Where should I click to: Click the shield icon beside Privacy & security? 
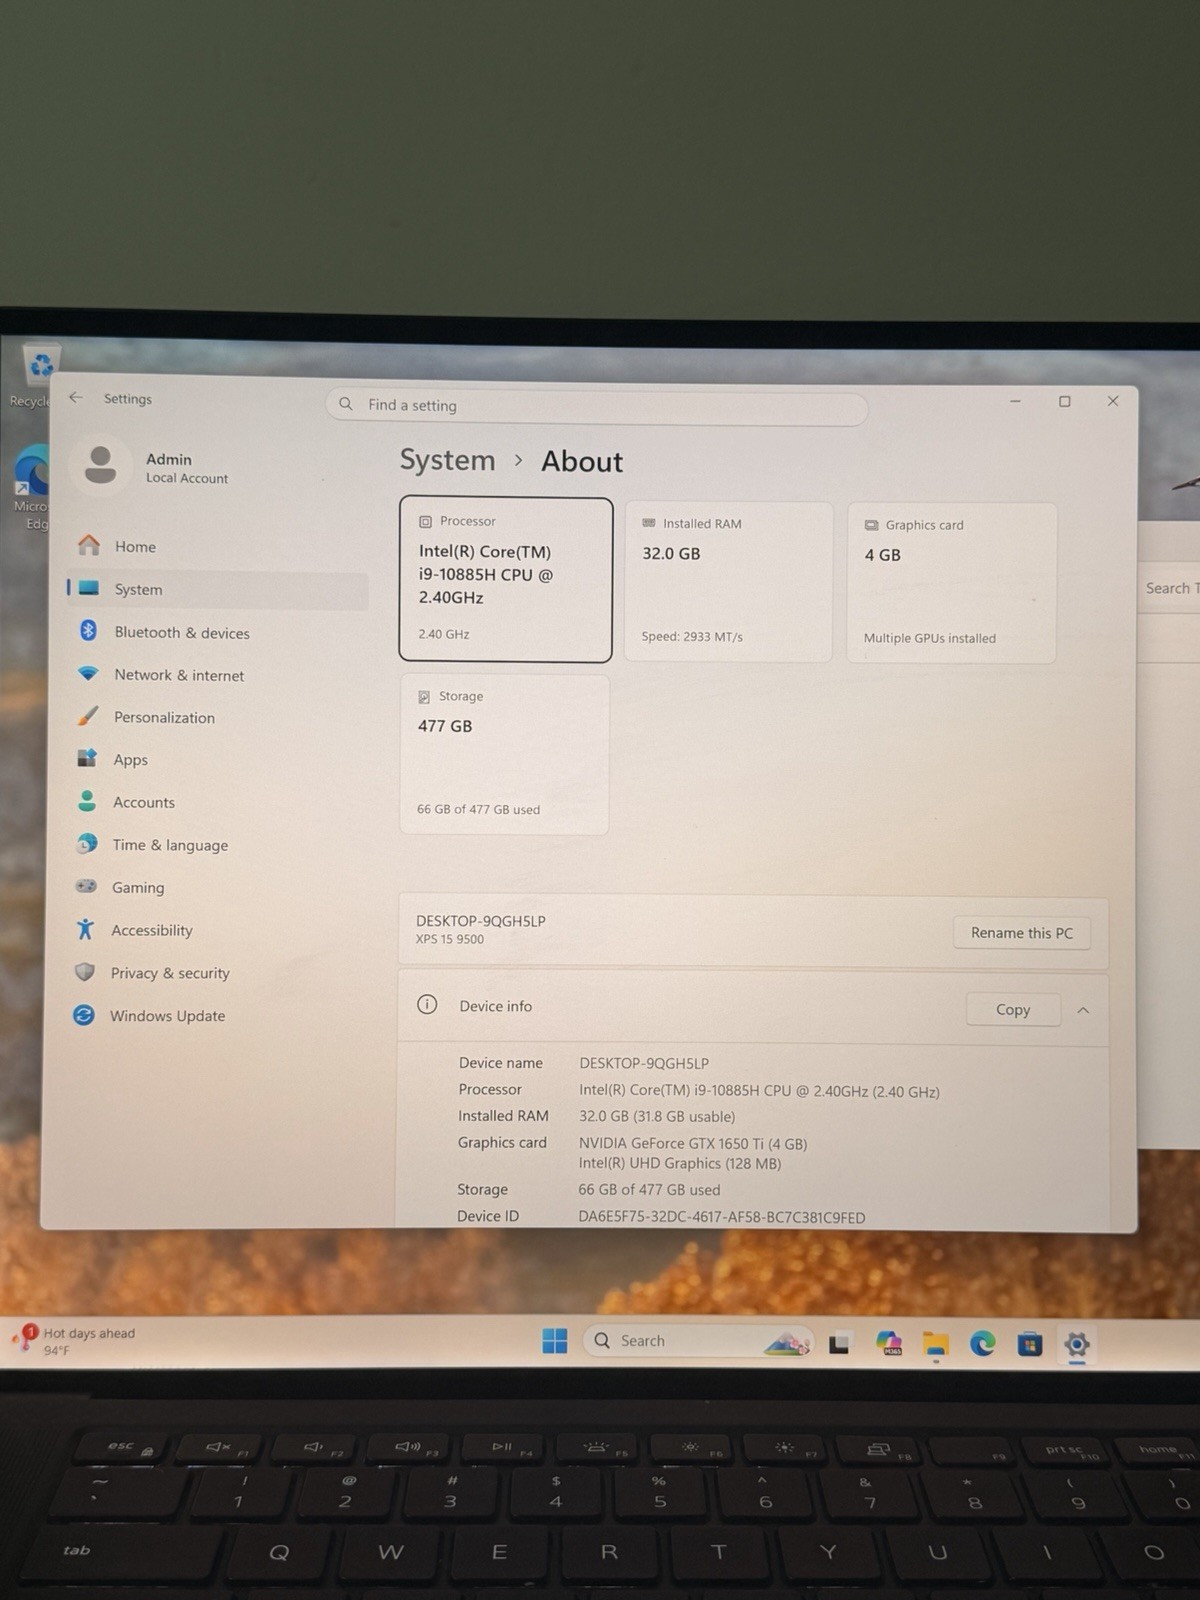click(x=85, y=972)
